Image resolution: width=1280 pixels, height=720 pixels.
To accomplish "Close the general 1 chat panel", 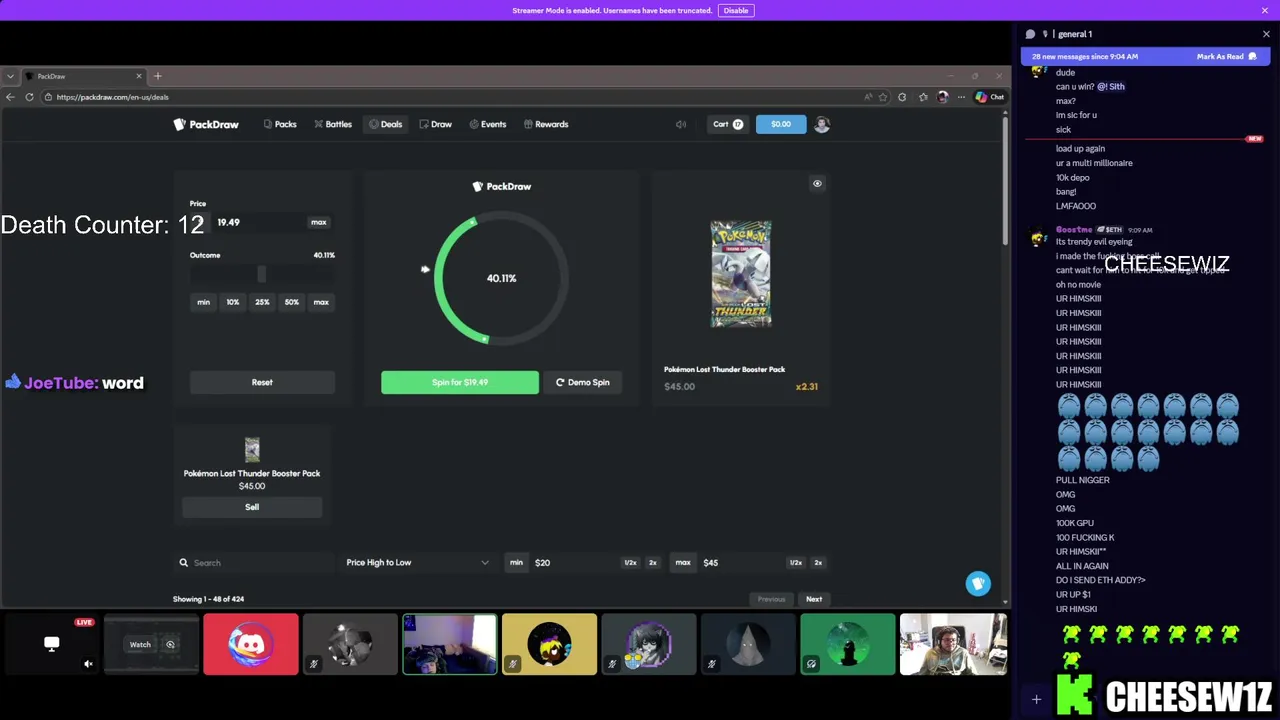I will 1266,34.
